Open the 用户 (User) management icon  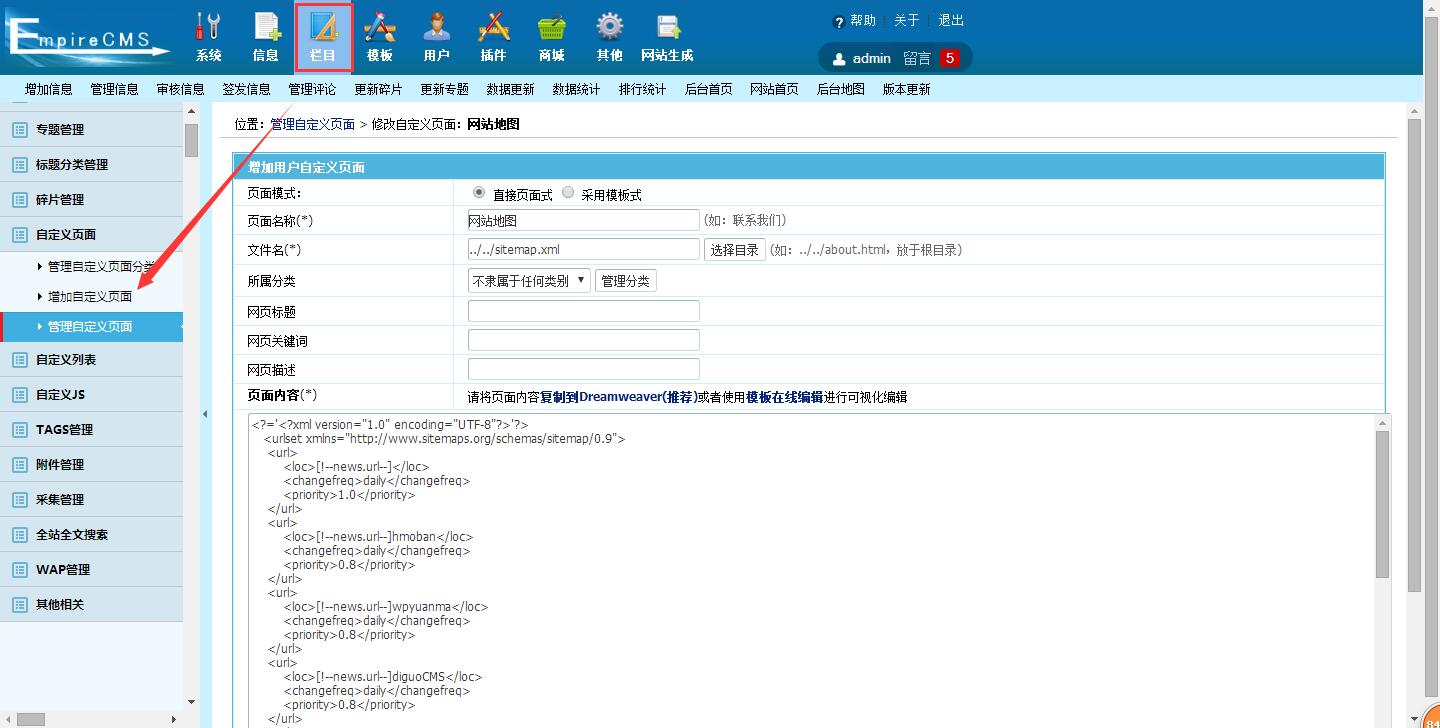[436, 37]
